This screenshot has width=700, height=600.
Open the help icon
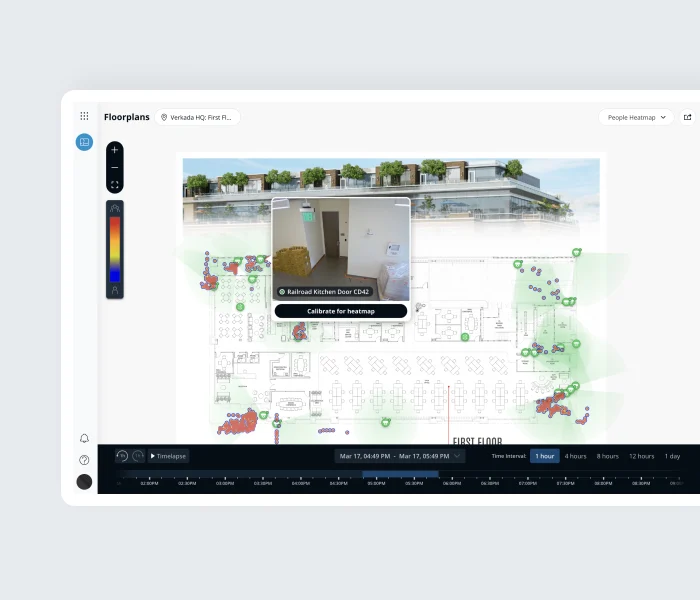pyautogui.click(x=84, y=460)
